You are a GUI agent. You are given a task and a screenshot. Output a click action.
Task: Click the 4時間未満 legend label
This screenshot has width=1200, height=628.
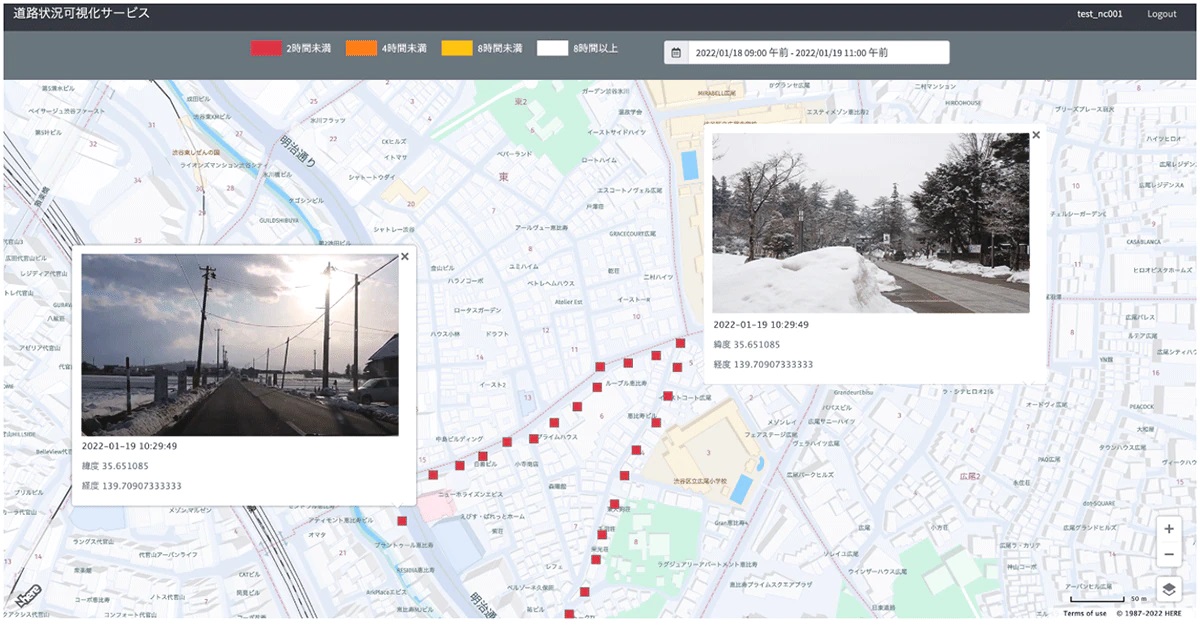click(404, 48)
